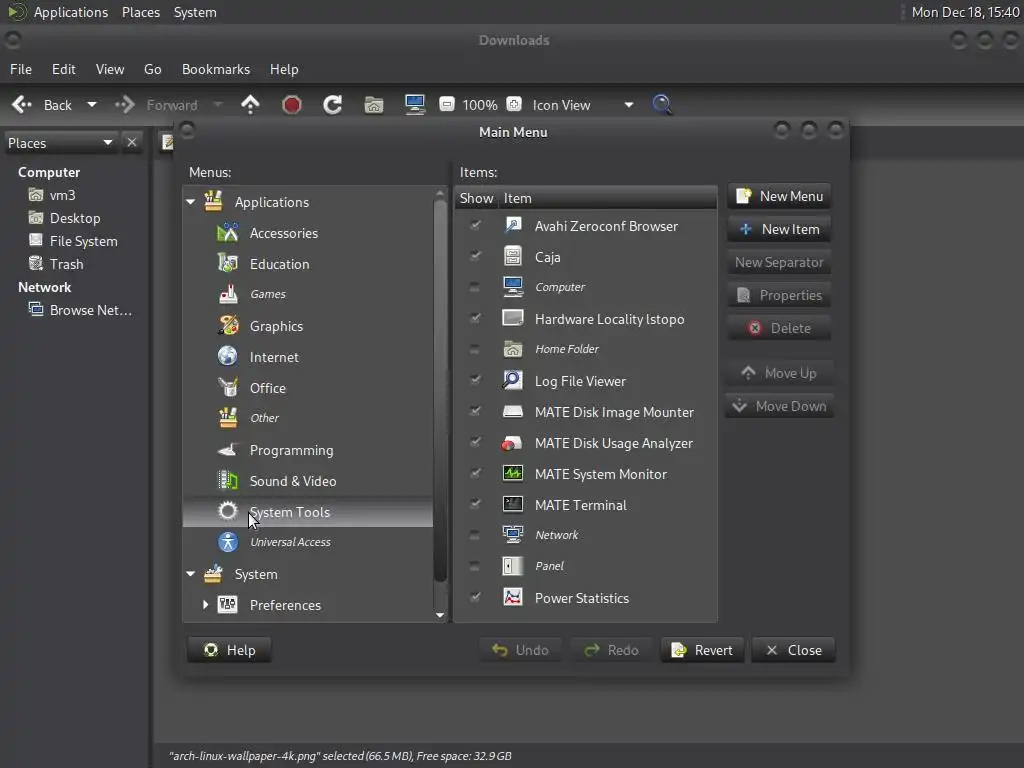This screenshot has height=768, width=1024.
Task: Click the Power Statistics icon
Action: coord(513,597)
